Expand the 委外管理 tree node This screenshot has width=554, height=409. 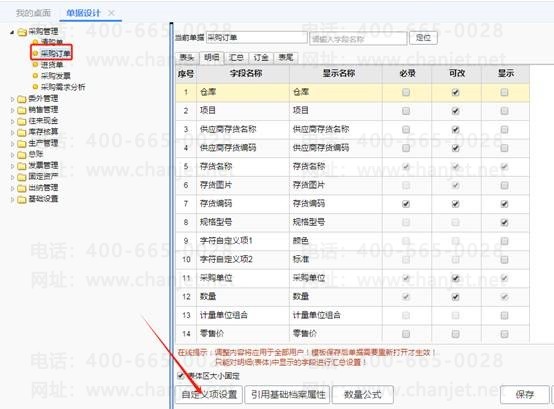[x=12, y=99]
